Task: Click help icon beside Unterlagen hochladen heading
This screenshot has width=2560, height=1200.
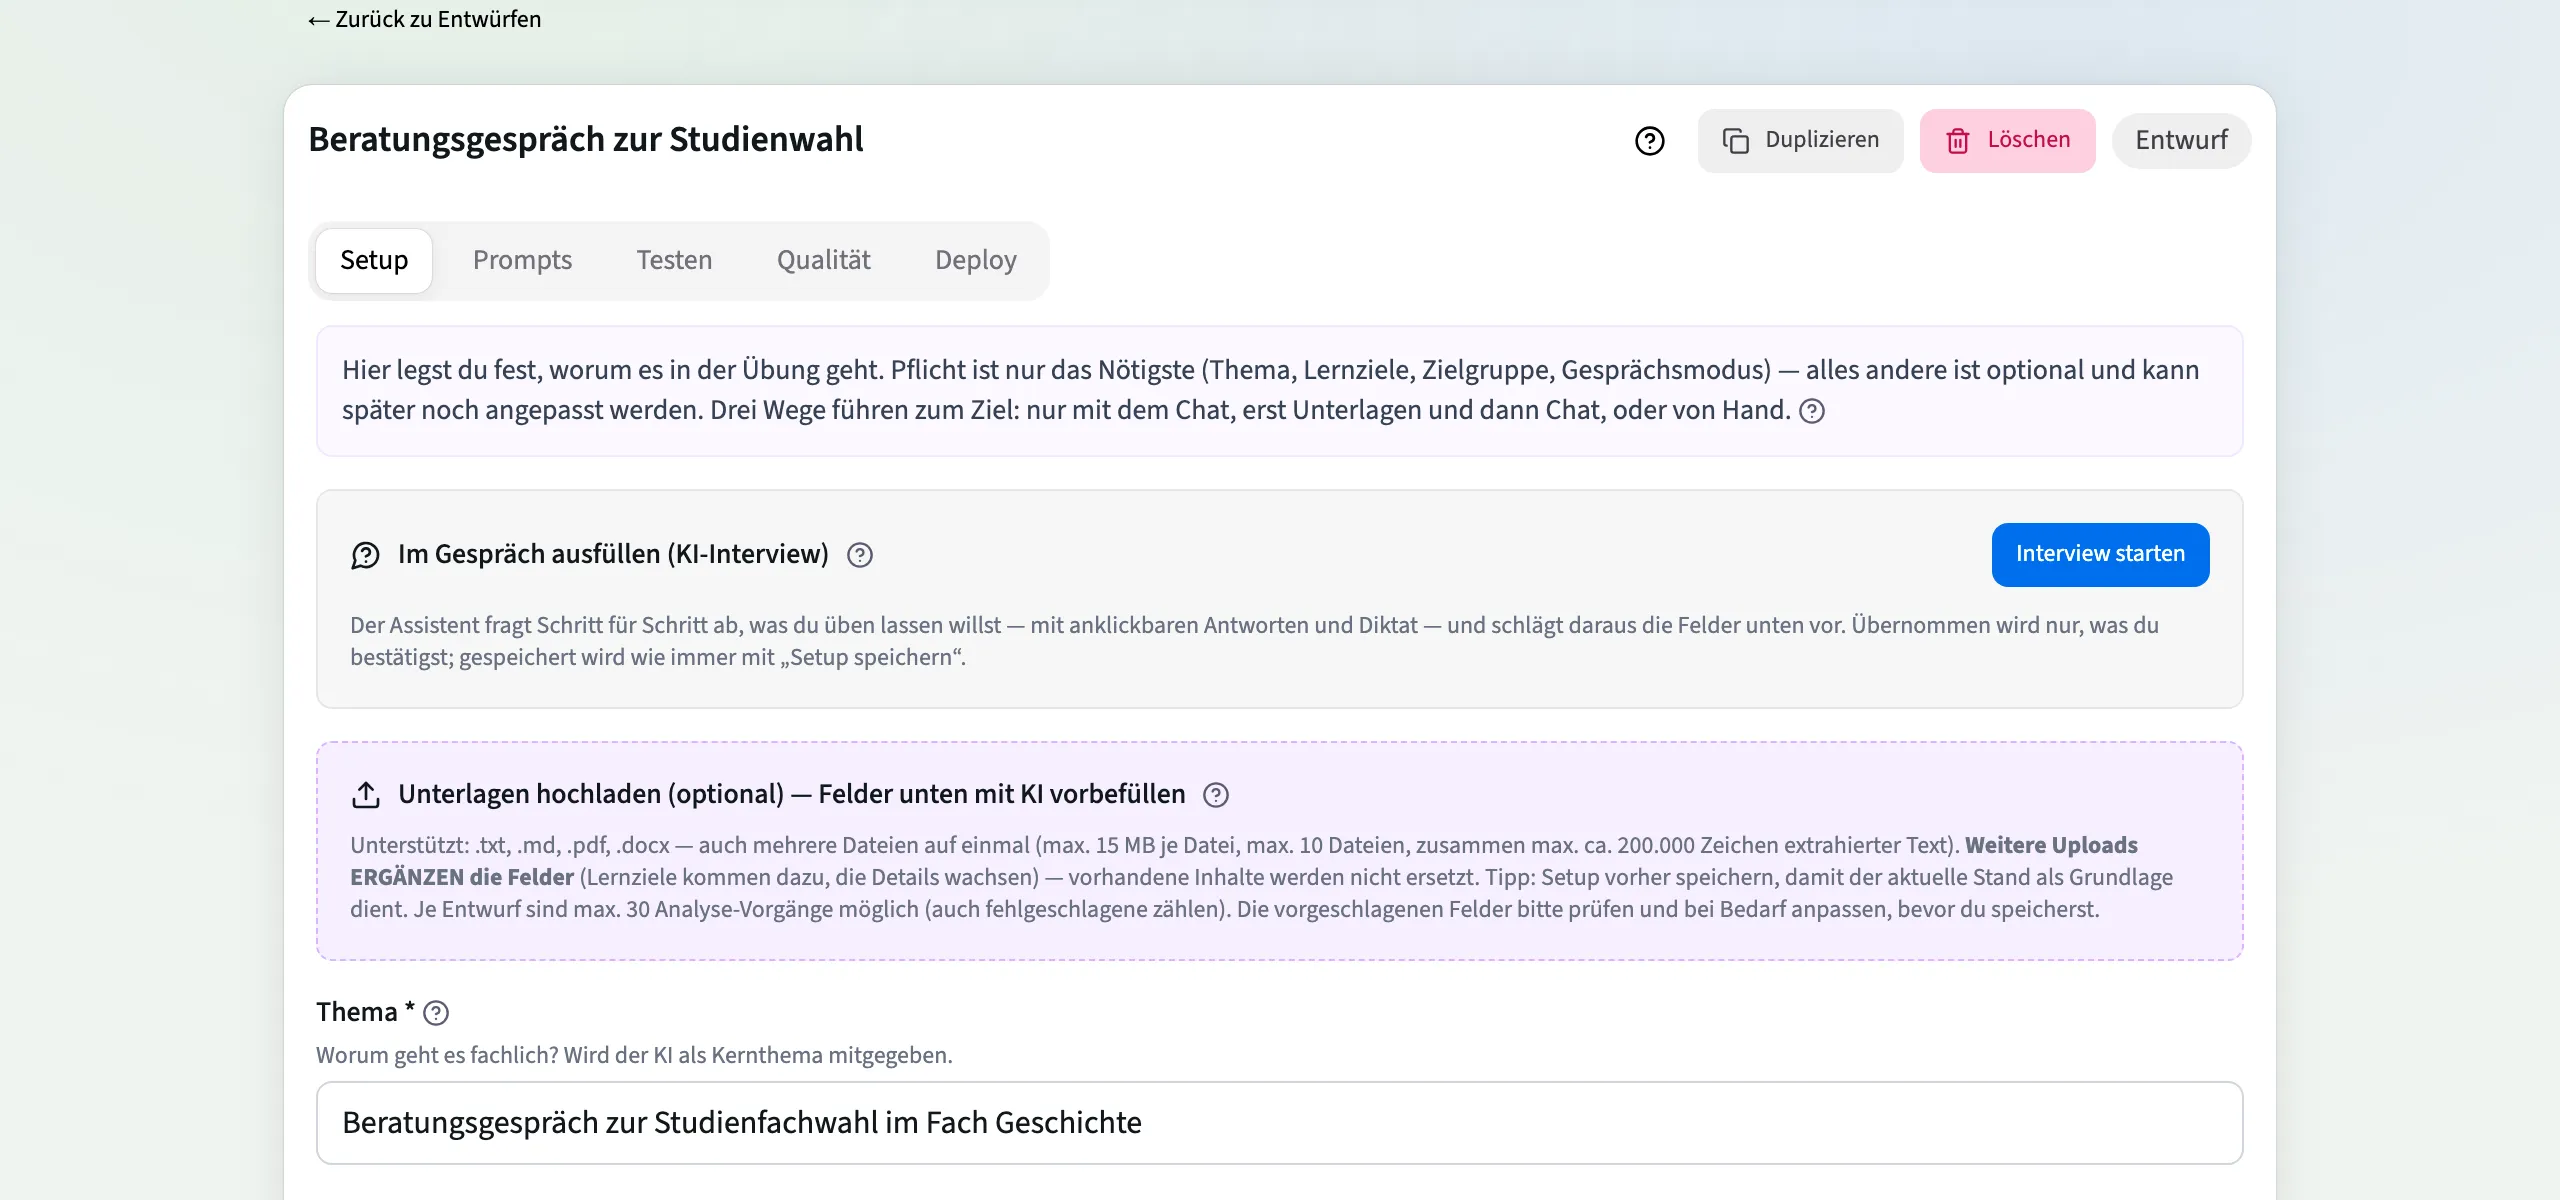Action: pos(1216,795)
